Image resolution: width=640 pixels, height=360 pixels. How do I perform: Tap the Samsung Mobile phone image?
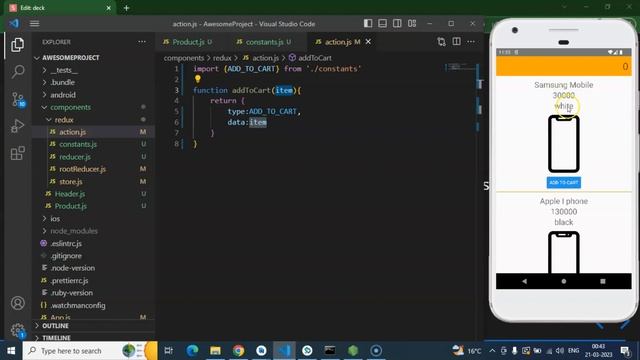(x=564, y=144)
